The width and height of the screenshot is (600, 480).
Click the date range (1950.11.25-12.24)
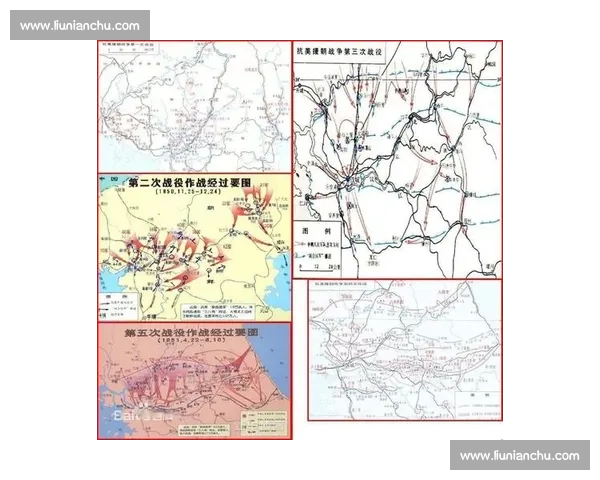click(189, 191)
